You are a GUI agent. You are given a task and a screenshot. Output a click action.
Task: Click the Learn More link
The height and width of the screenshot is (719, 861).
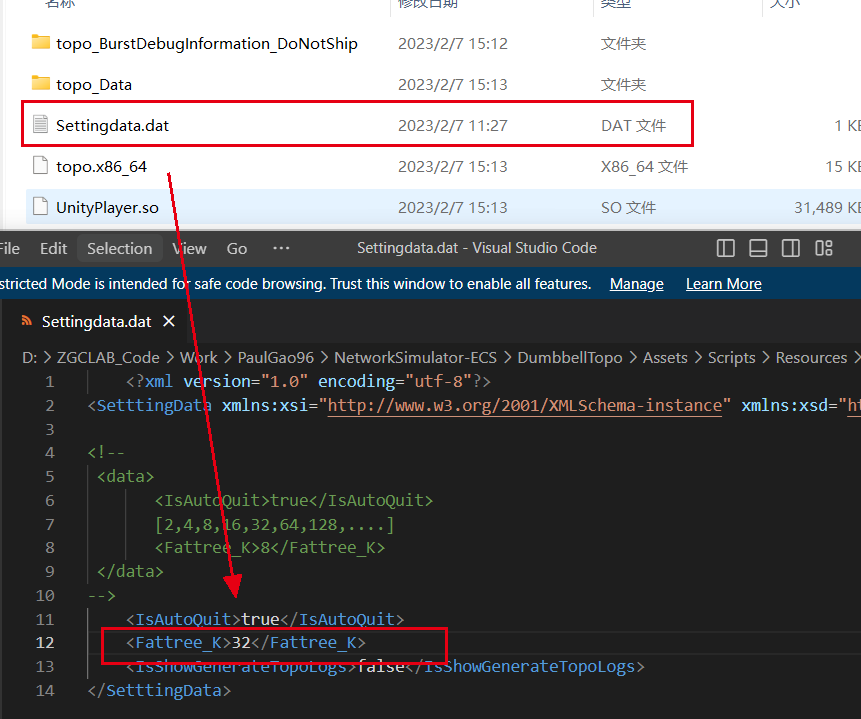[723, 284]
